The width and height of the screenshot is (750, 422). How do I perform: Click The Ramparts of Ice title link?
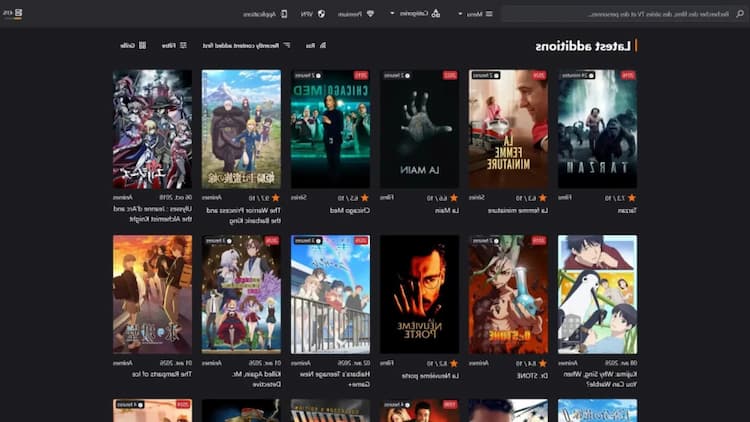(x=162, y=374)
